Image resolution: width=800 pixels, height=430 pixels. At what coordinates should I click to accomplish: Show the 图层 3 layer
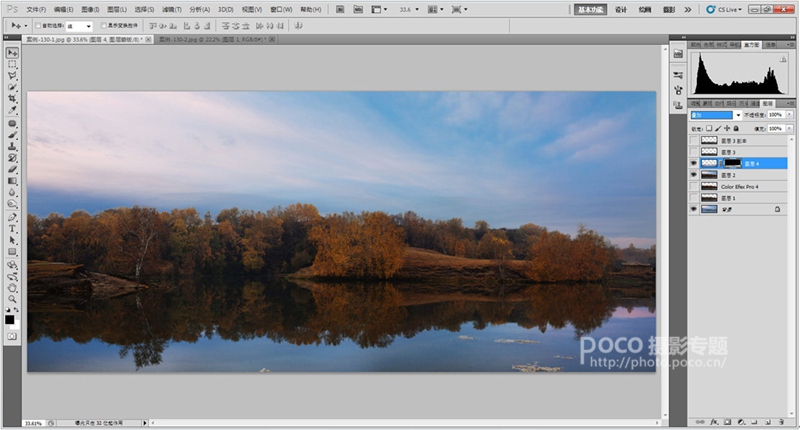pyautogui.click(x=693, y=152)
